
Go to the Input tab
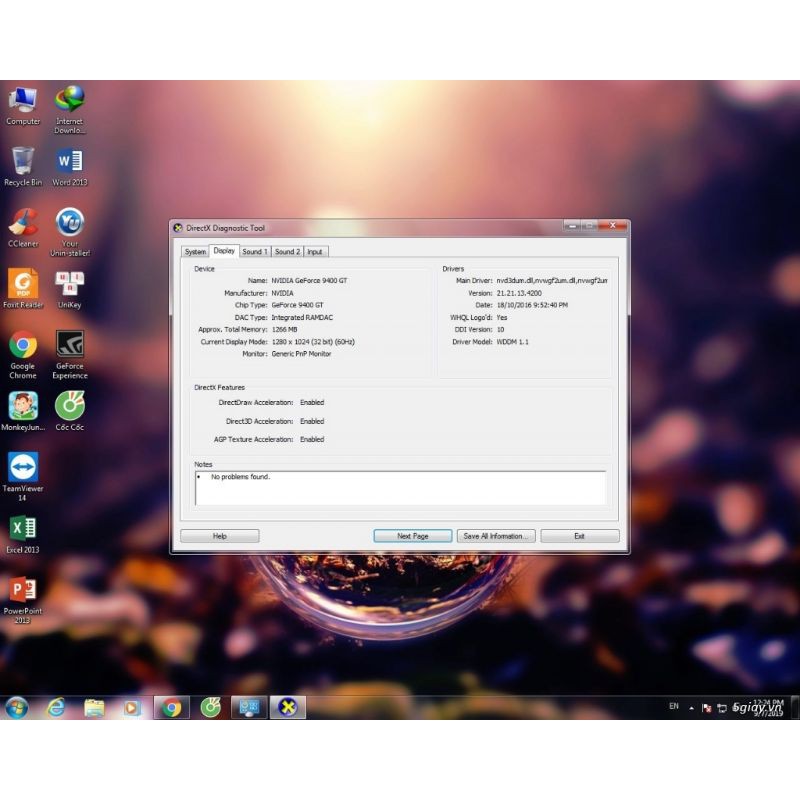(x=315, y=252)
